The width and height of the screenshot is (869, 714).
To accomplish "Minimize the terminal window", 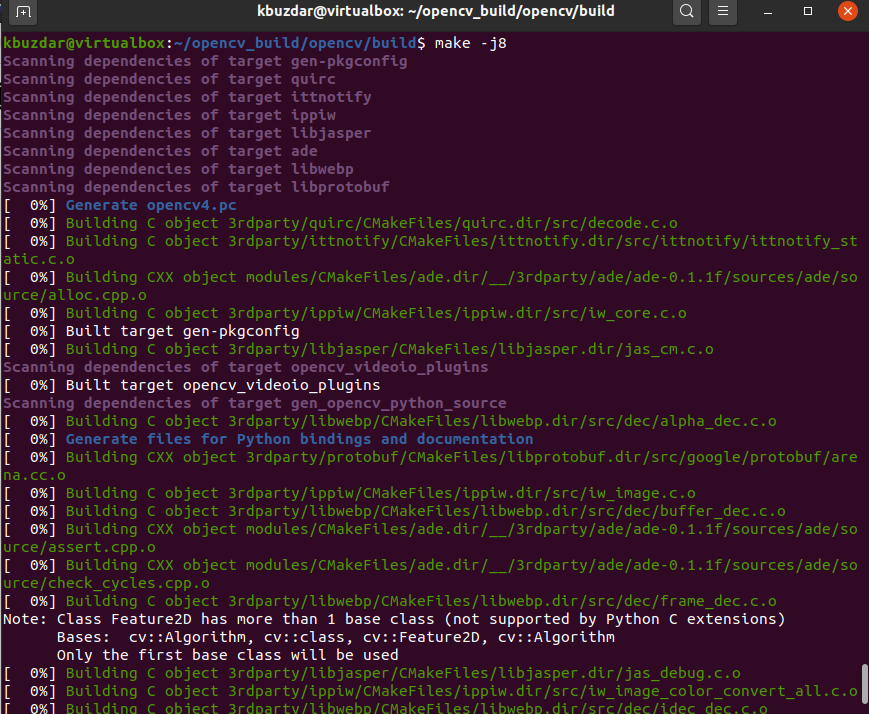I will [772, 12].
